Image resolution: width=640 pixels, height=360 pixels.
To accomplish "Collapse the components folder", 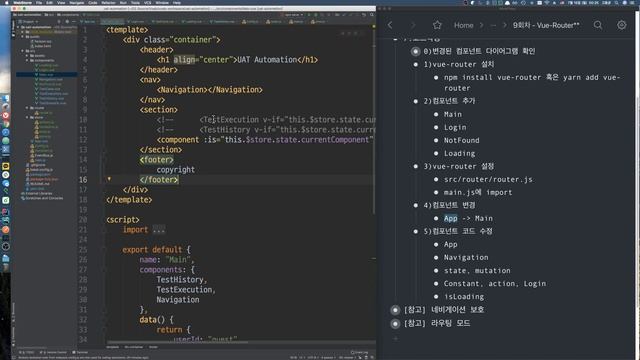I will pyautogui.click(x=27, y=60).
